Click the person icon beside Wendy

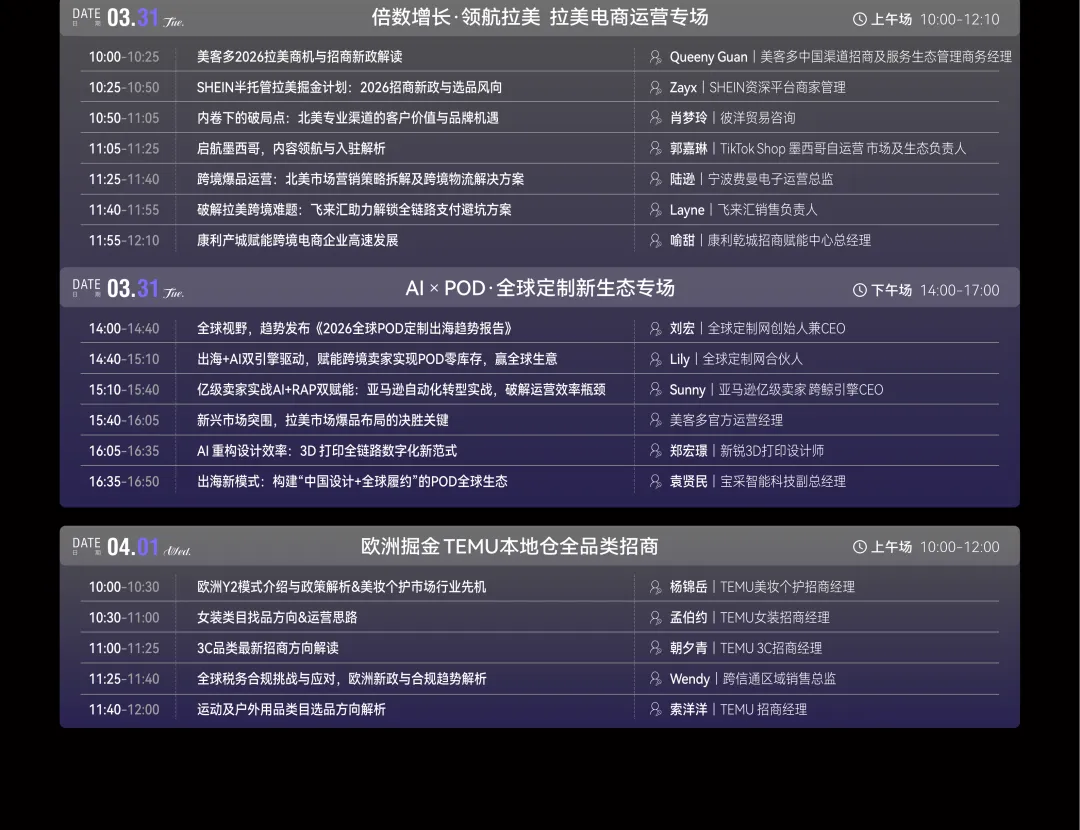(655, 678)
